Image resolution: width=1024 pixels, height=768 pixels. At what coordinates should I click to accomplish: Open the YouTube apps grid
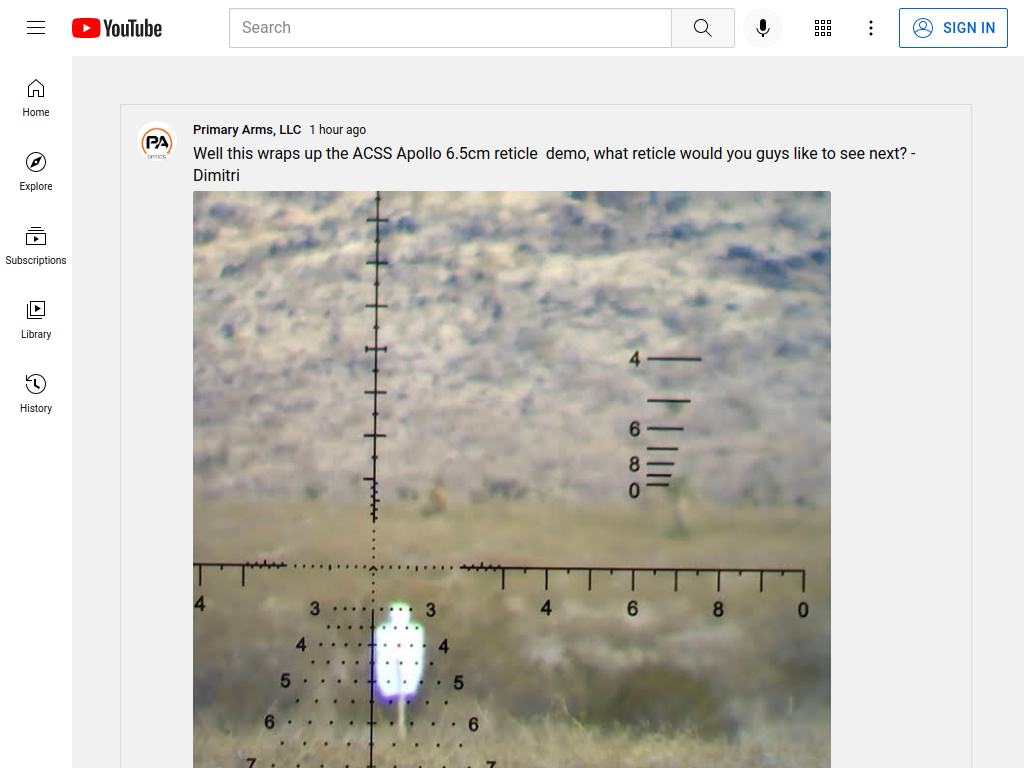823,28
